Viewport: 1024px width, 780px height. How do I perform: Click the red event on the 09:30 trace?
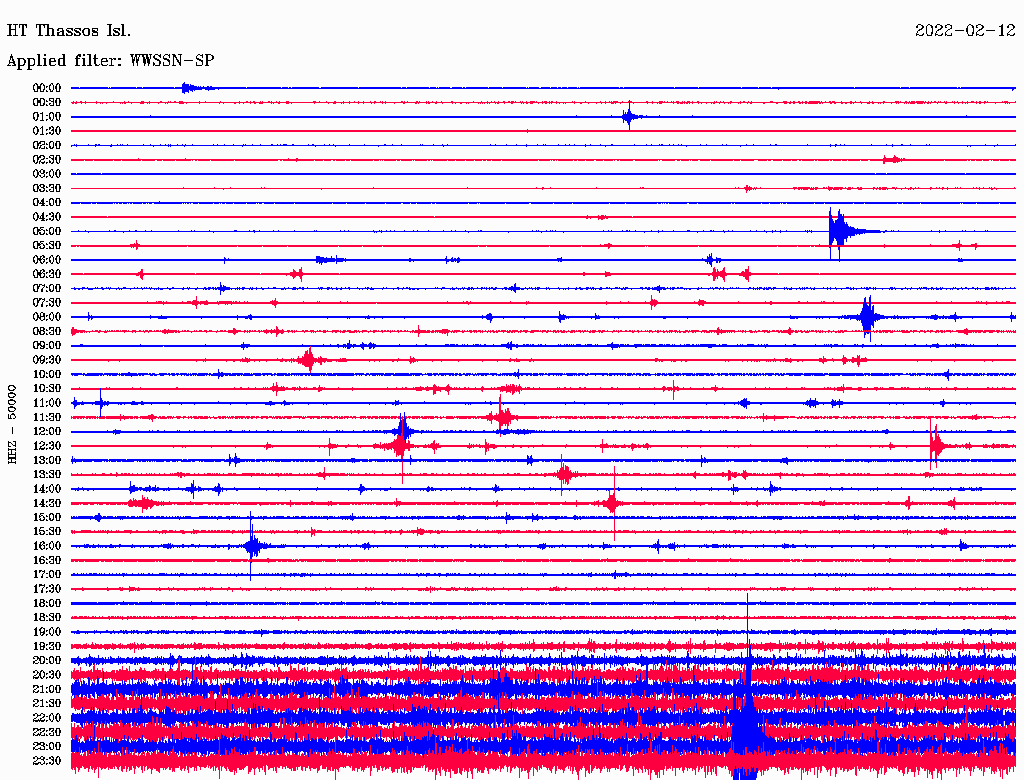pyautogui.click(x=309, y=360)
